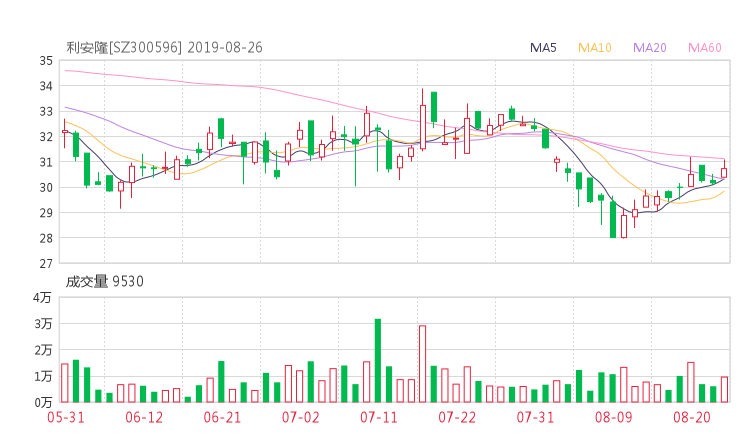The width and height of the screenshot is (740, 440).
Task: Click the price axis label 28
Action: point(46,238)
